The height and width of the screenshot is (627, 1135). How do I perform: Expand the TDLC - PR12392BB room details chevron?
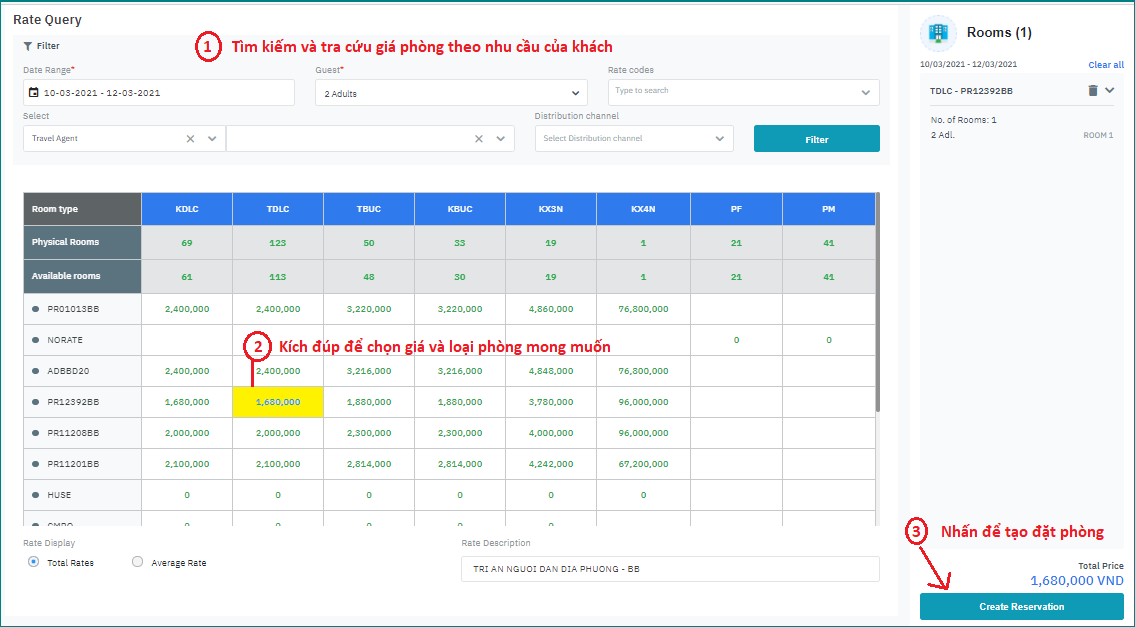[x=1110, y=90]
